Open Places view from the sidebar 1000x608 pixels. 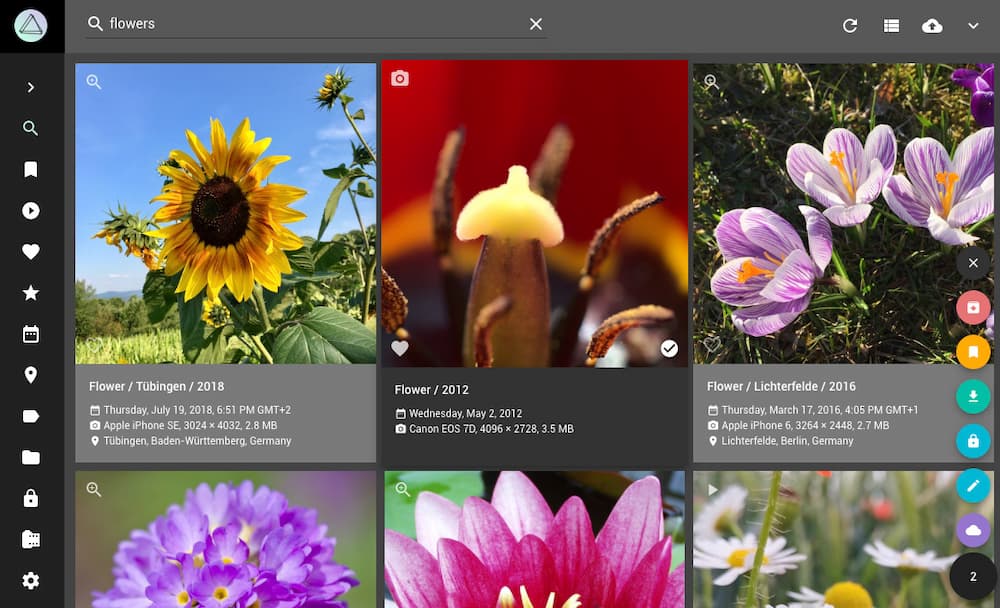pos(30,375)
